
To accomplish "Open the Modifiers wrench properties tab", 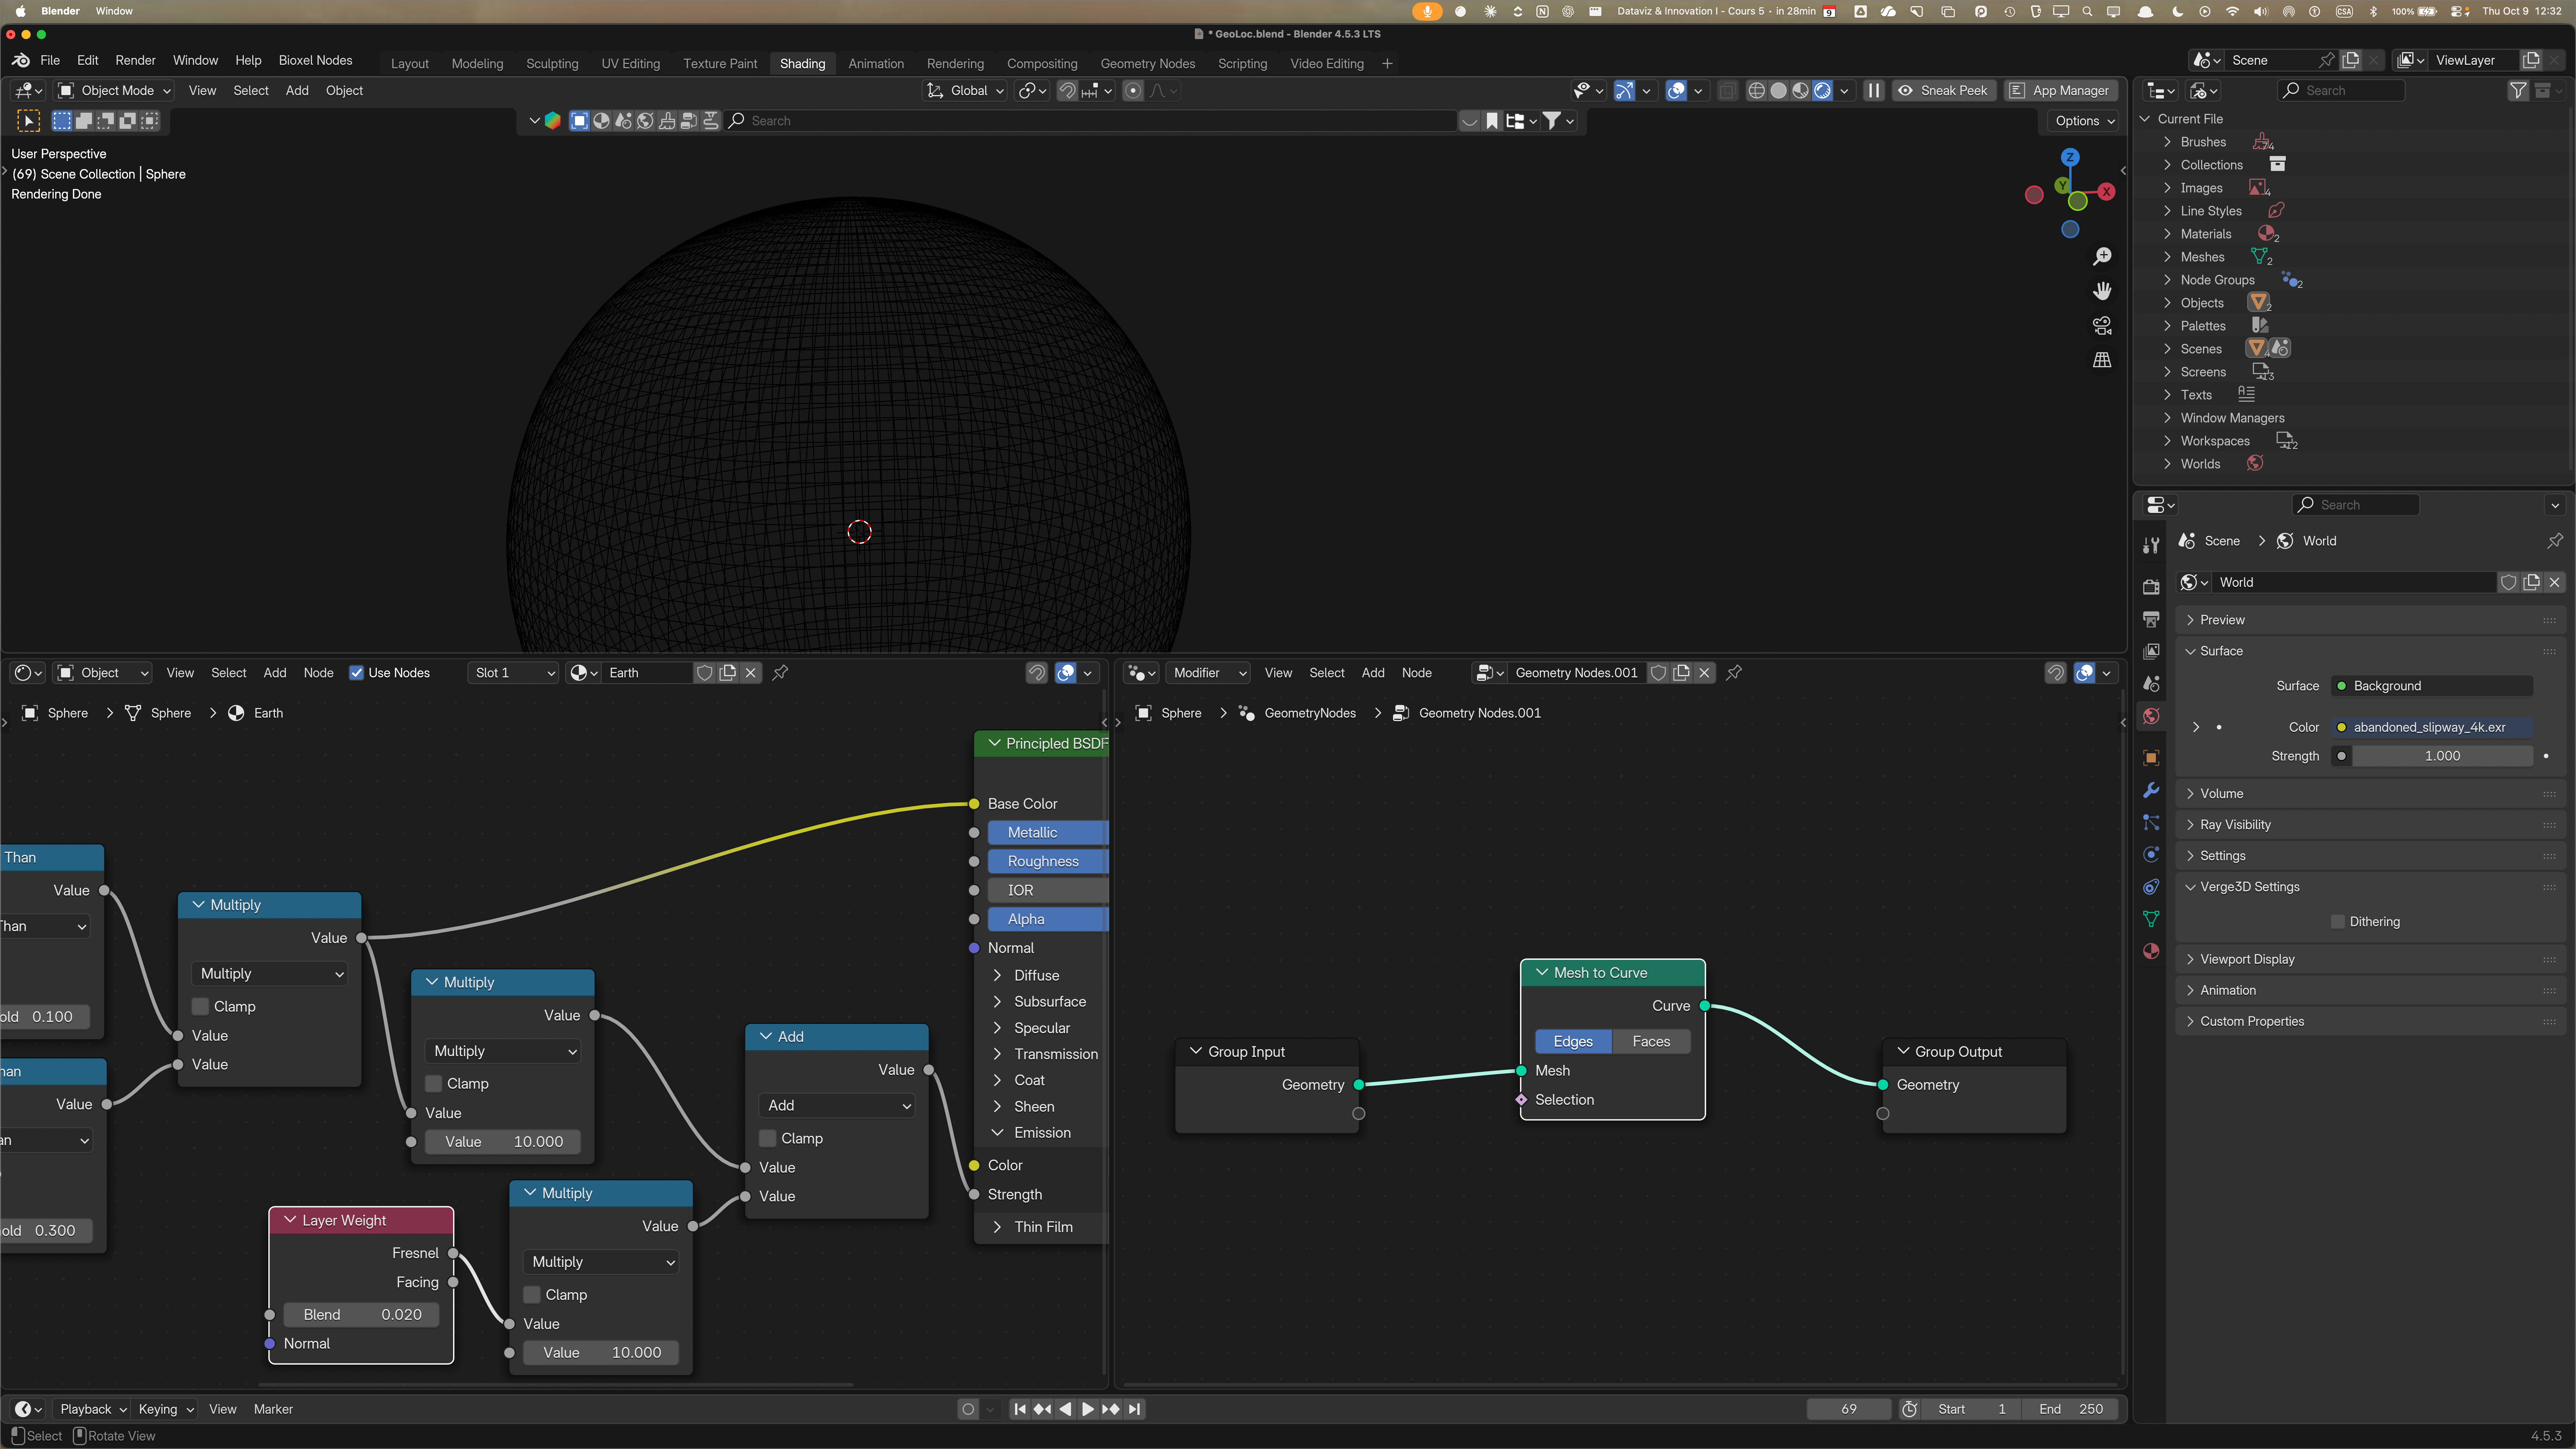I will click(x=2151, y=790).
